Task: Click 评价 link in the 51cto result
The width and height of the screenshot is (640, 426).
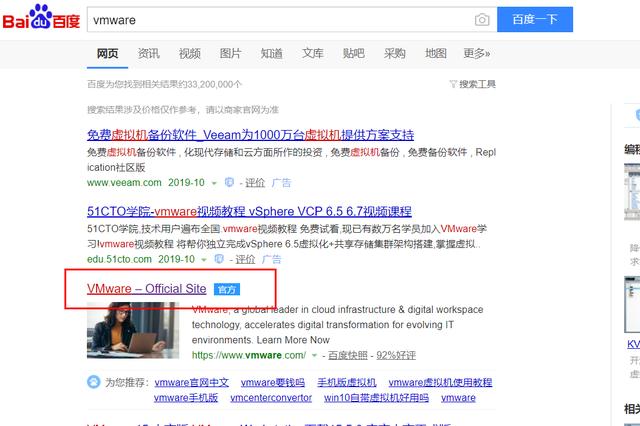Action: (x=245, y=259)
